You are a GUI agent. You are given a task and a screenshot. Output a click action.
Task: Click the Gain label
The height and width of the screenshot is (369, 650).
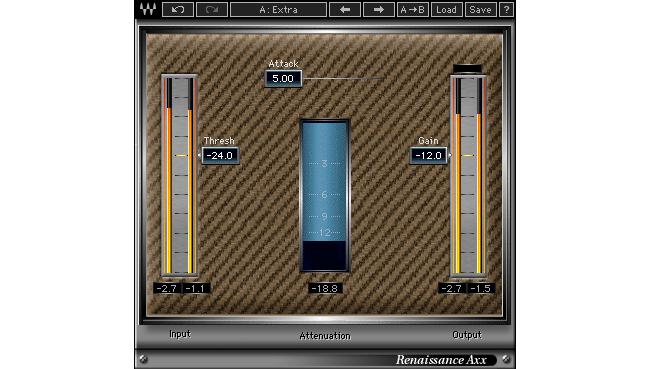(428, 141)
